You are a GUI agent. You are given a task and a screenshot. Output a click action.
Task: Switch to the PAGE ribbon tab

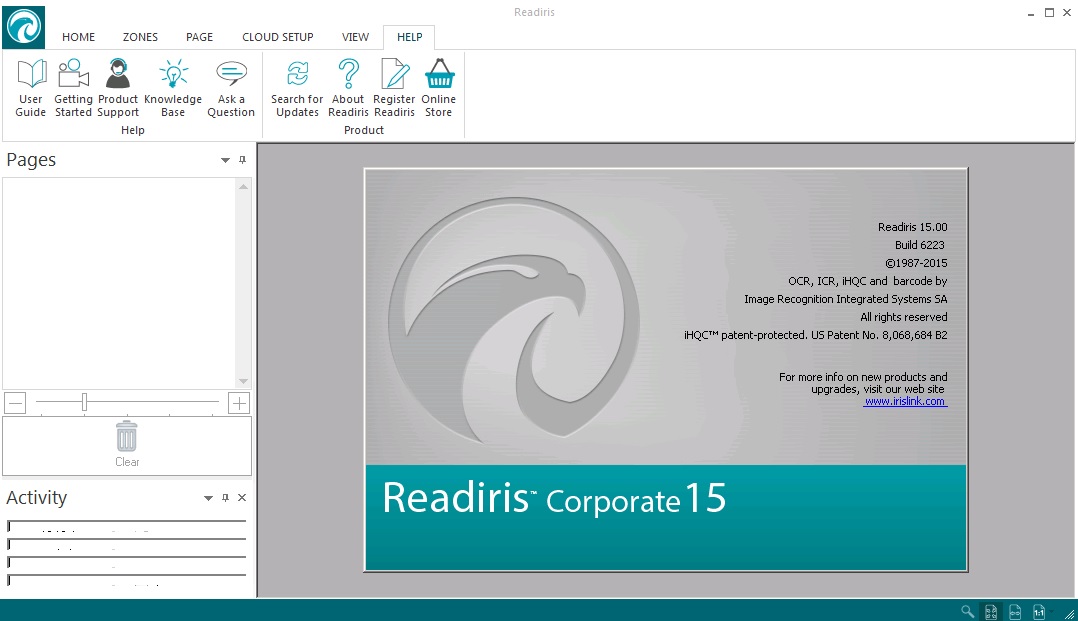coord(199,37)
